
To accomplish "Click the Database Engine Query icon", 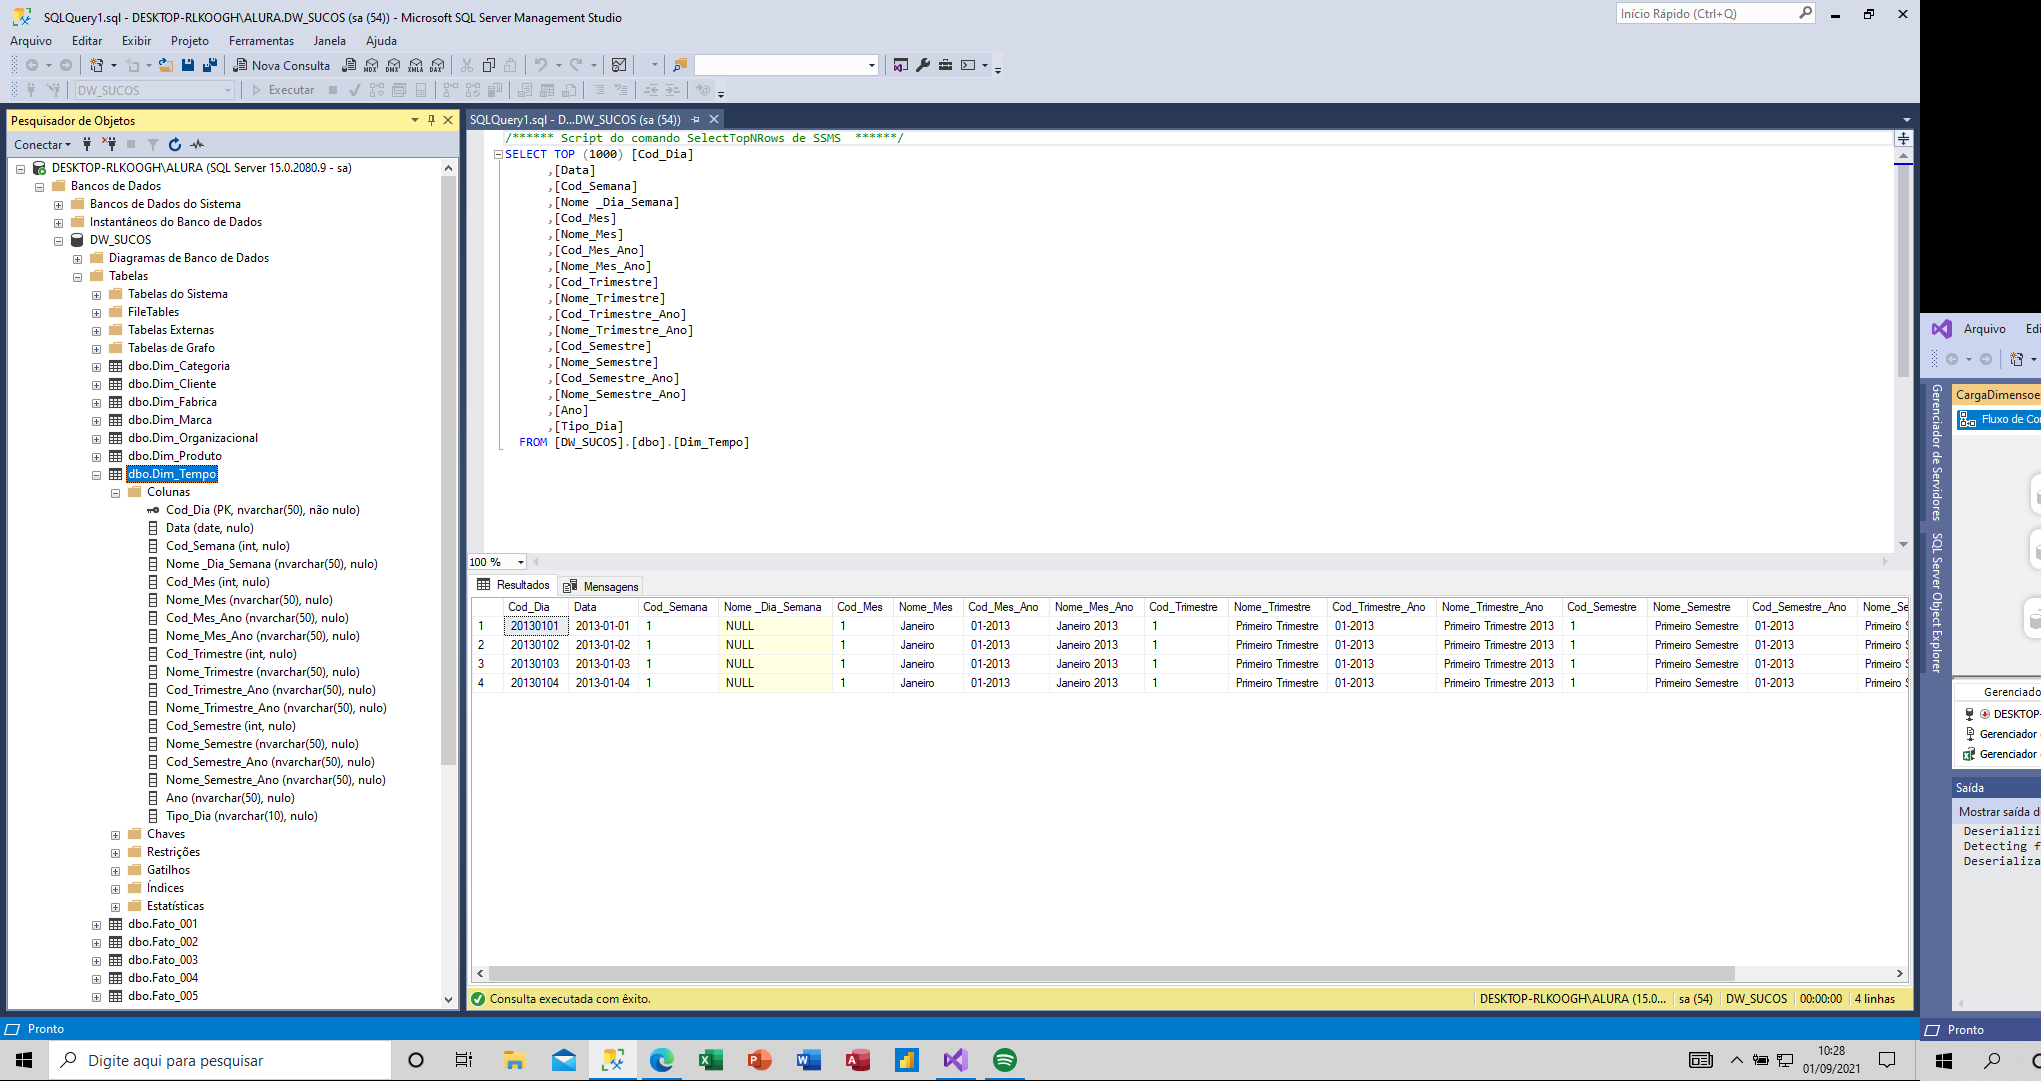I will [x=349, y=65].
